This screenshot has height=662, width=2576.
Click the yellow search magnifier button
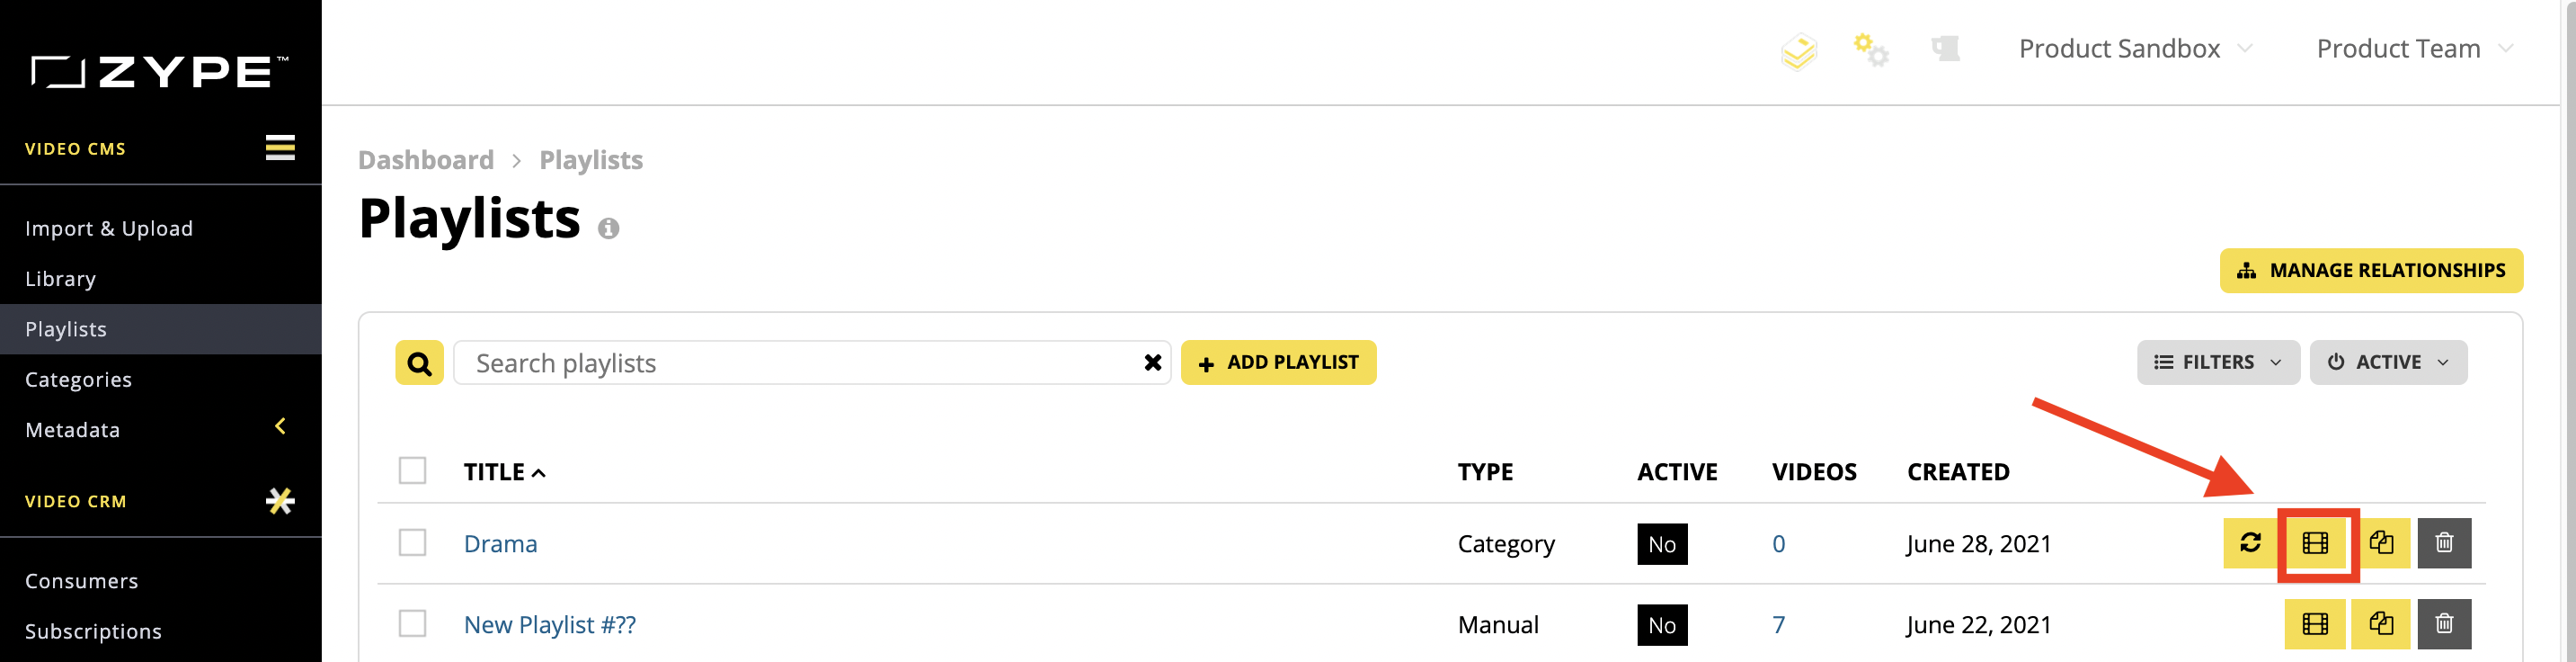pyautogui.click(x=420, y=363)
